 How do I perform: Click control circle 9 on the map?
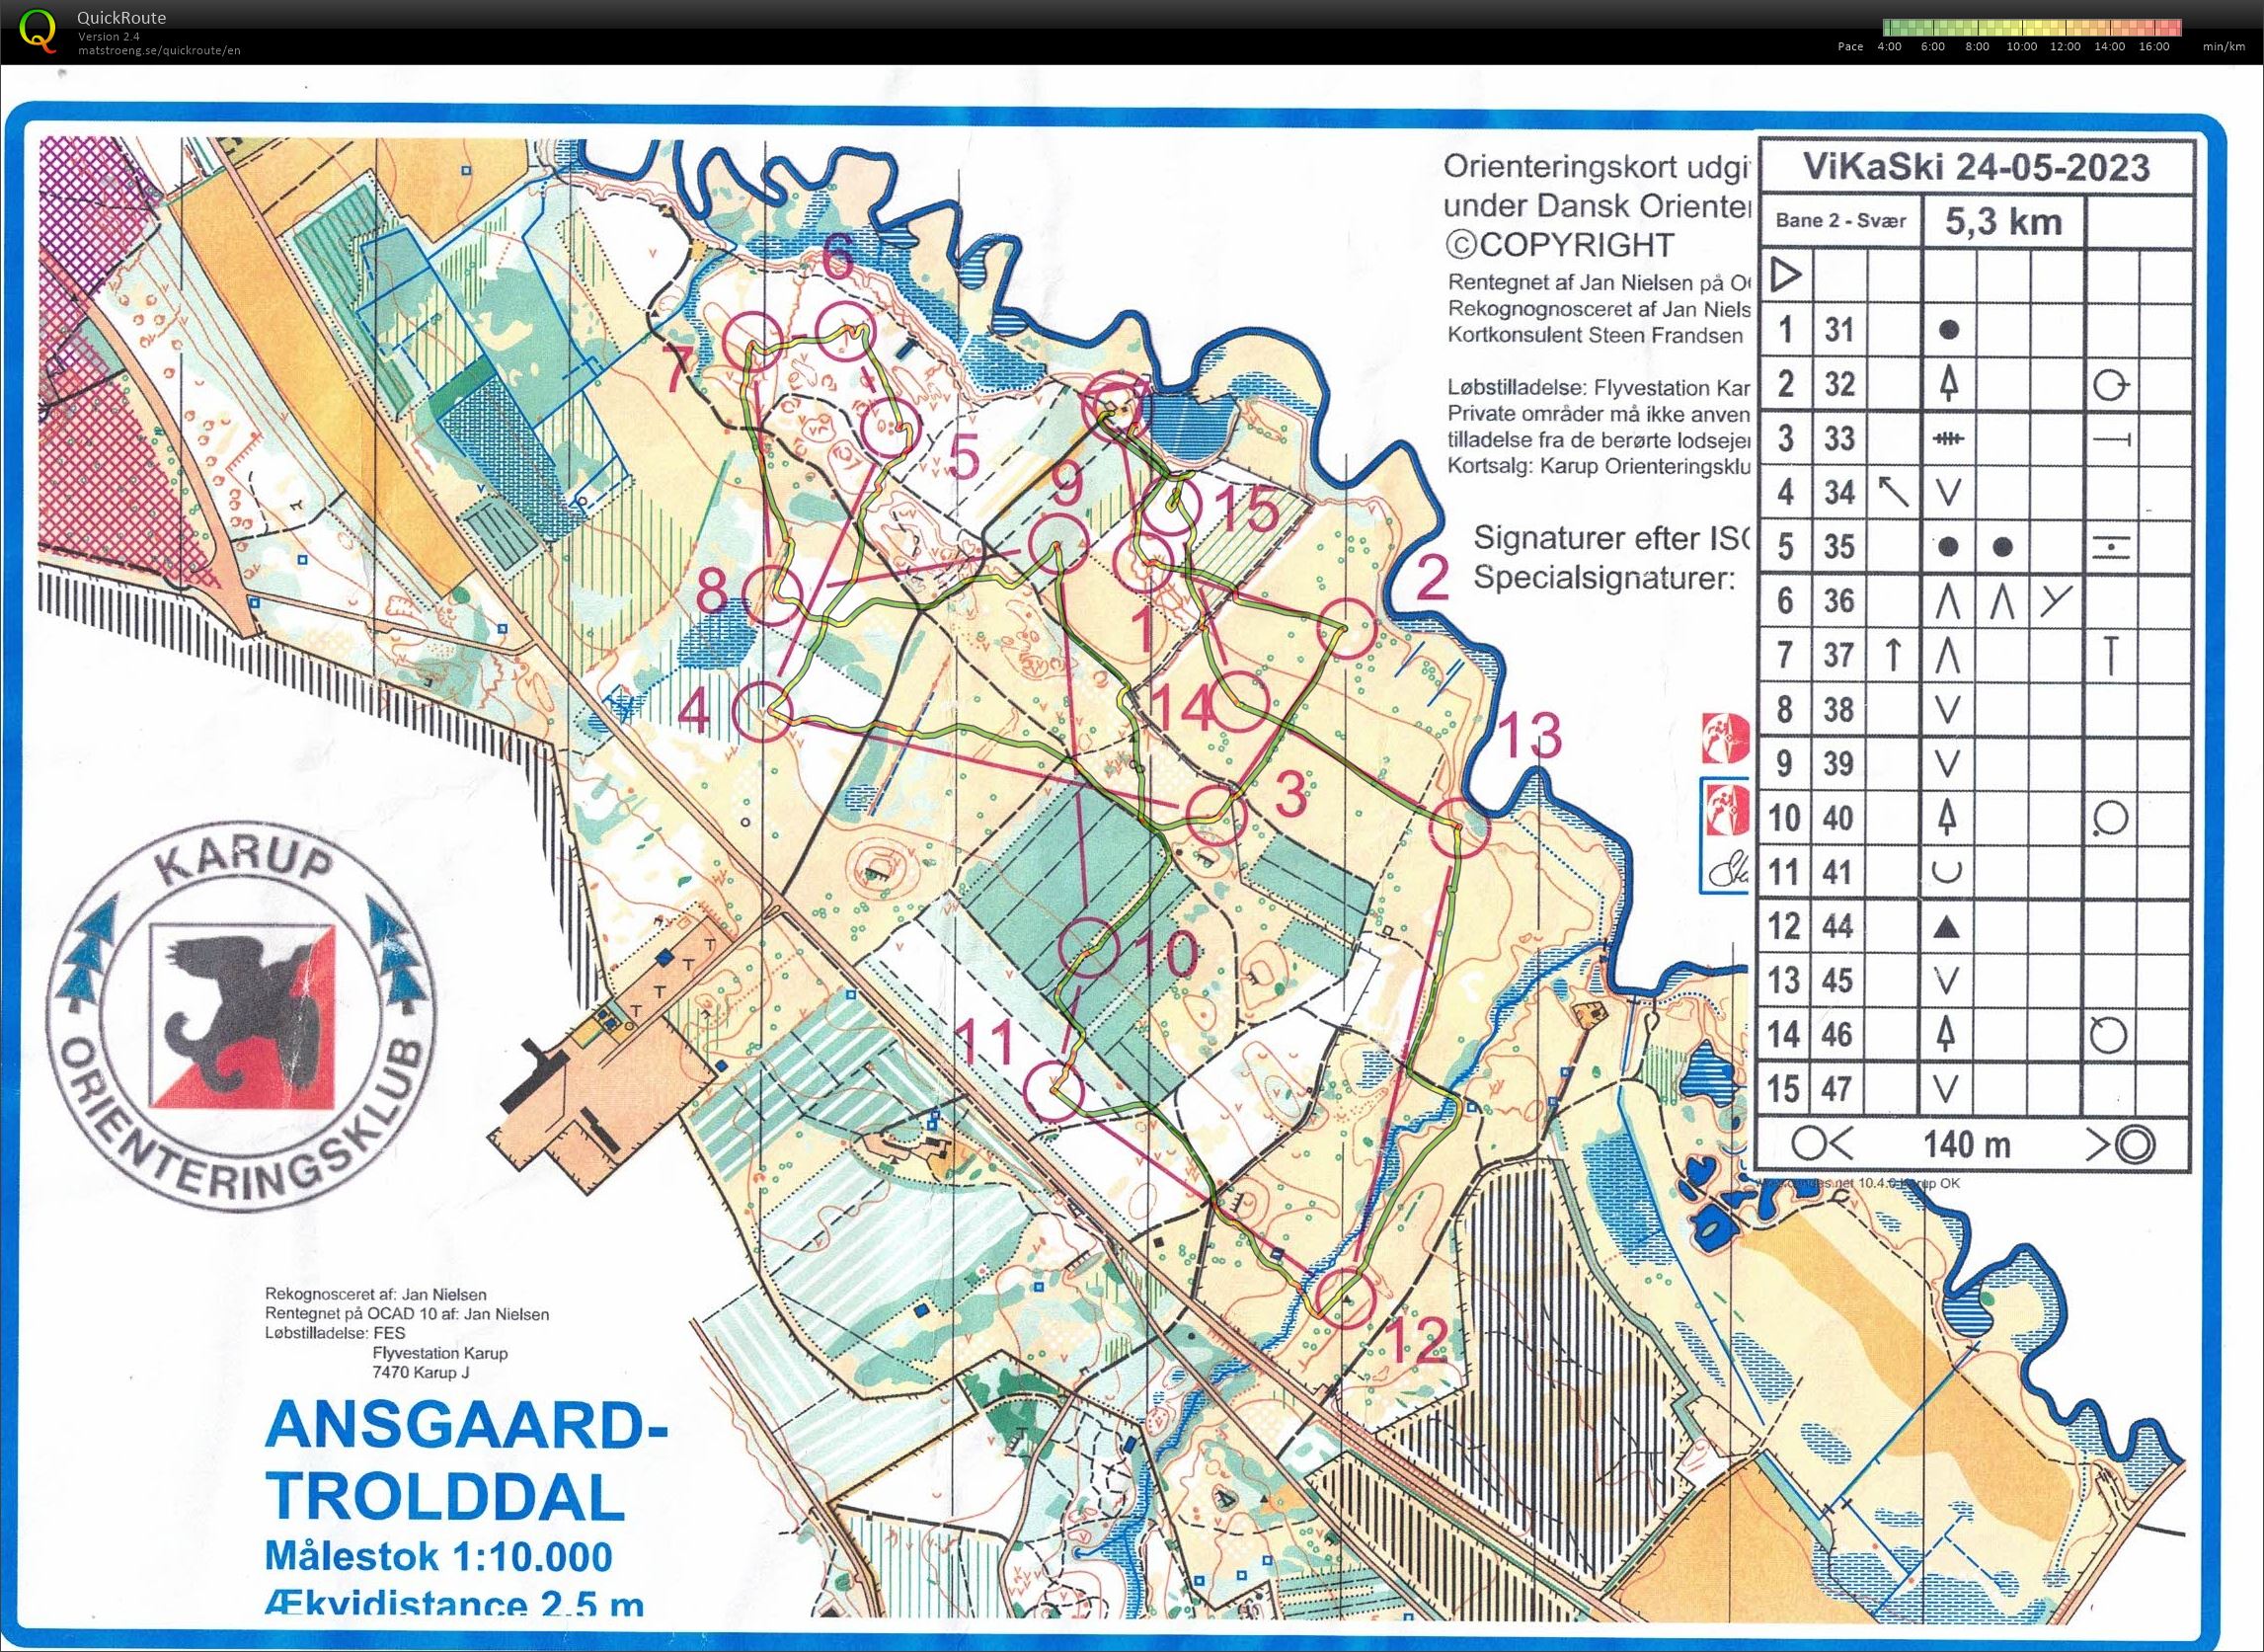pos(1058,541)
